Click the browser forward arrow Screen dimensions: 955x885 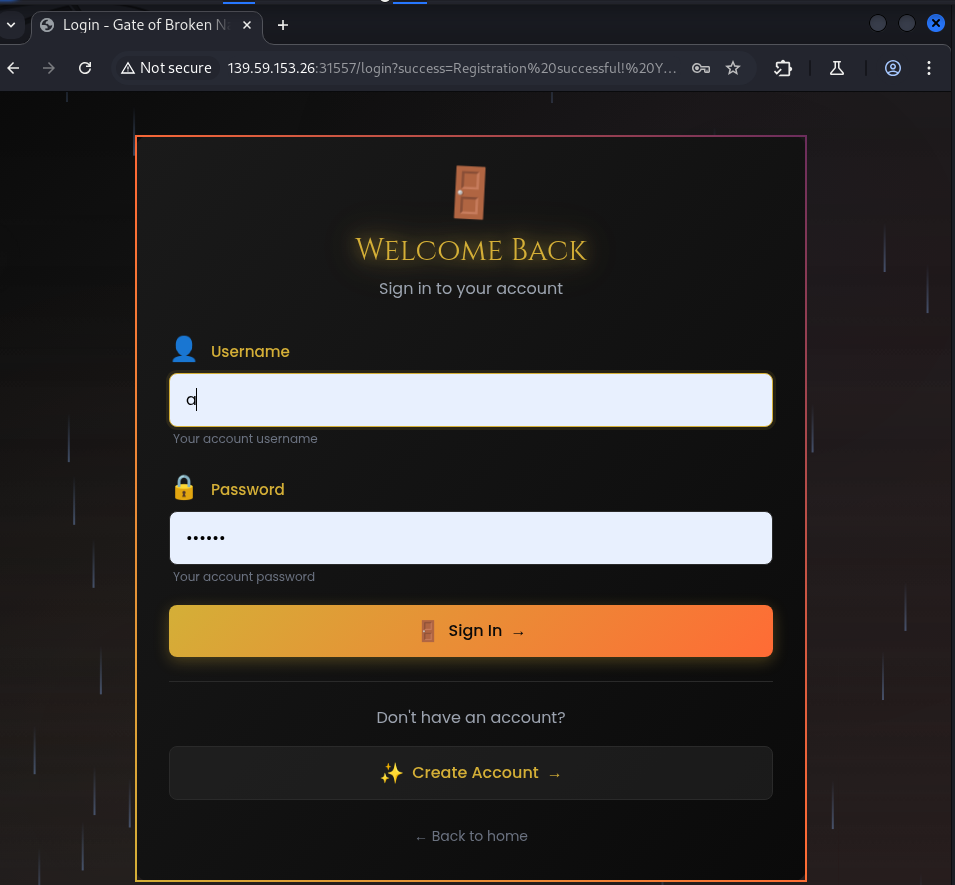point(49,68)
